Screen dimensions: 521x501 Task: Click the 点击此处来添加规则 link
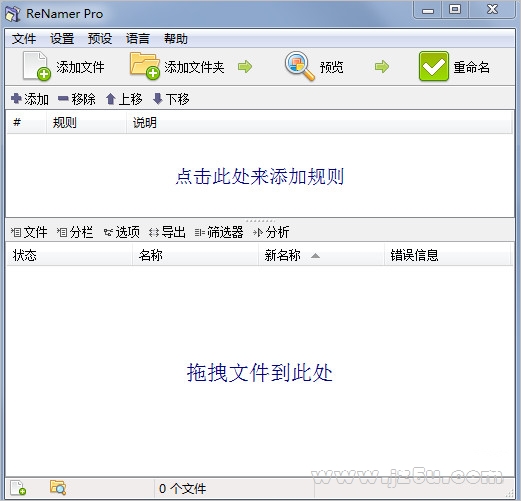tap(260, 176)
